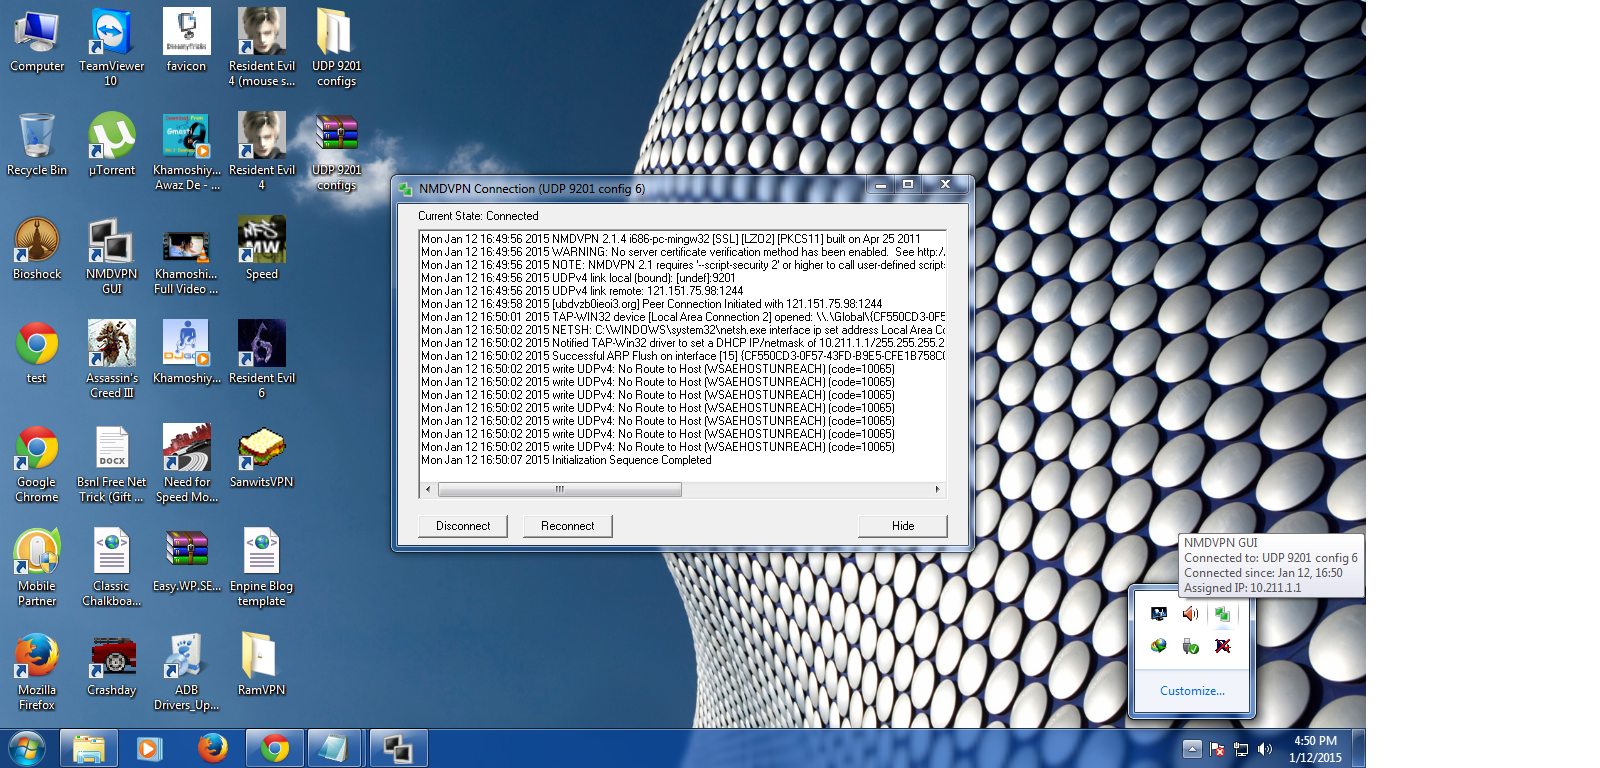1600x768 pixels.
Task: Select the Mobile Partner shortcut
Action: click(x=37, y=567)
